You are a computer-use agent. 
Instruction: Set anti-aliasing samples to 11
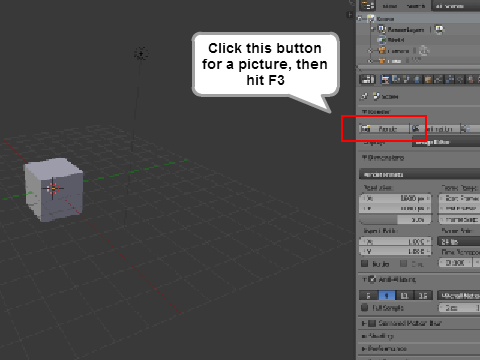pyautogui.click(x=404, y=295)
